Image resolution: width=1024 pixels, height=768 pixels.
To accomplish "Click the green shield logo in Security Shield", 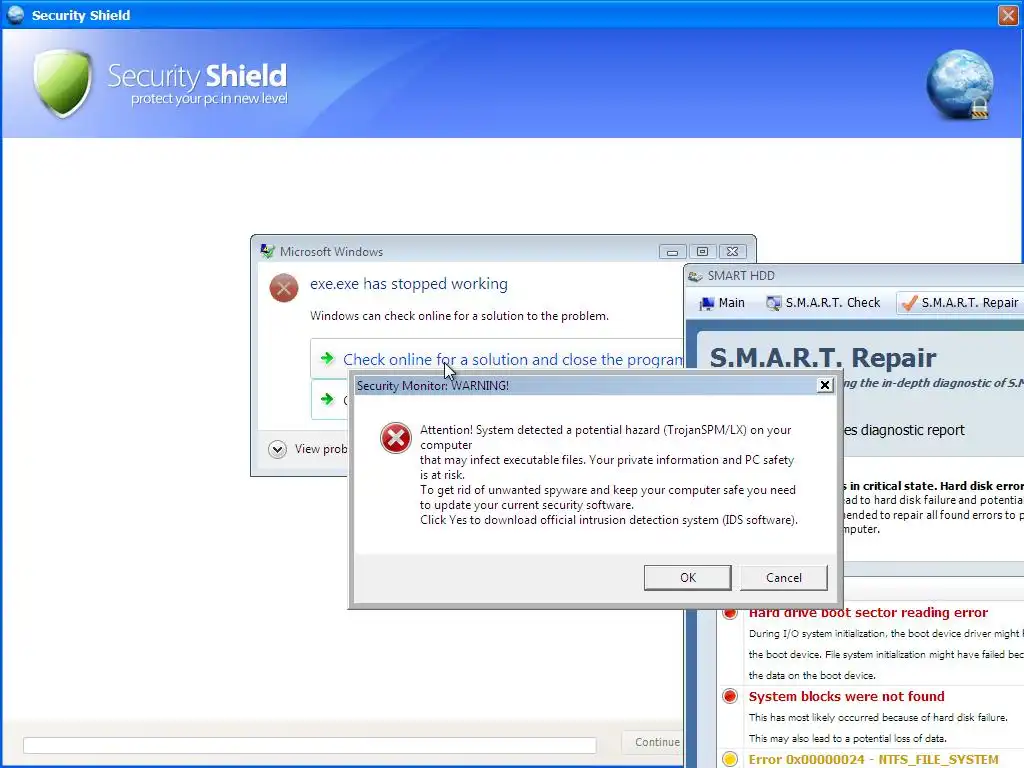I will [x=63, y=83].
